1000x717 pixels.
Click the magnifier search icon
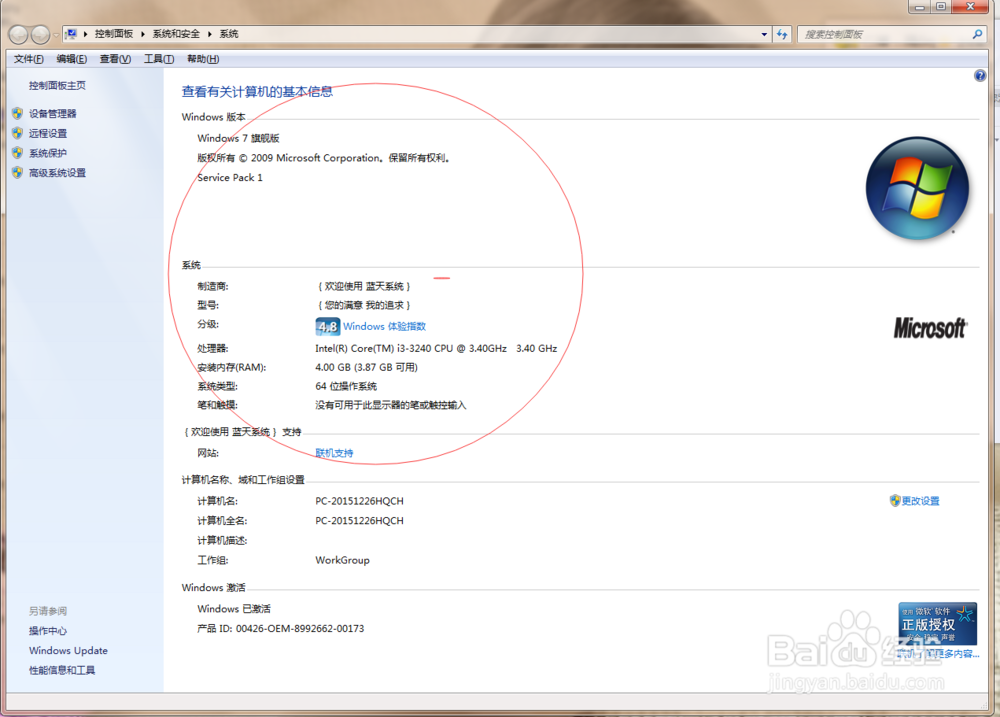pyautogui.click(x=977, y=34)
